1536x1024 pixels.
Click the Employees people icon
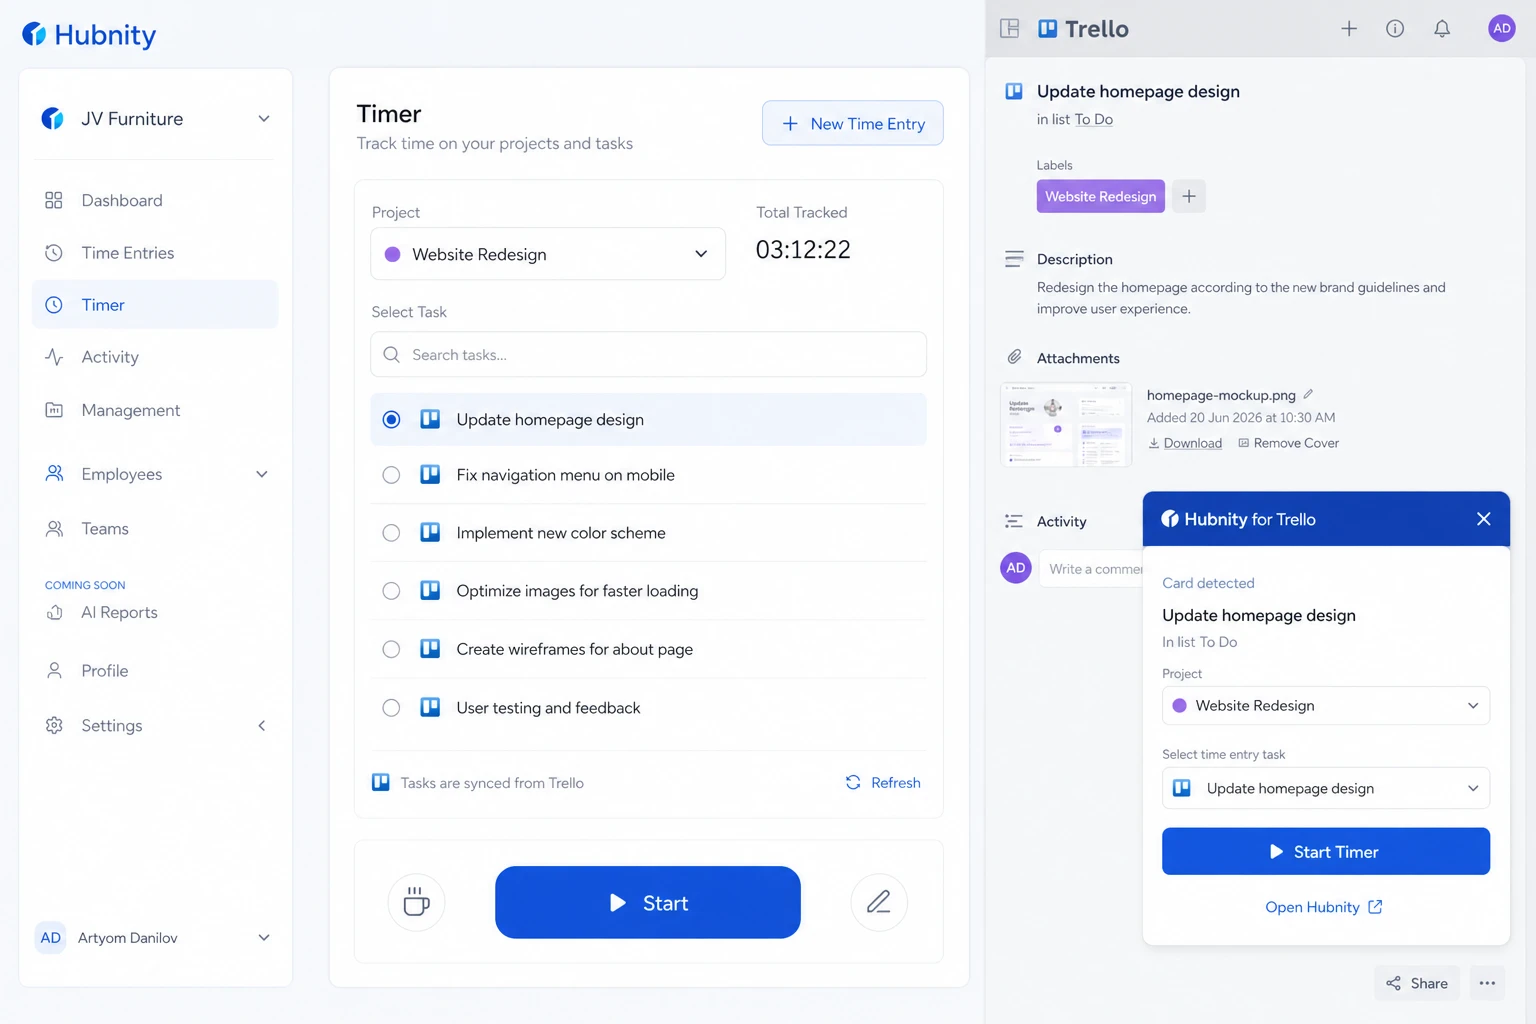(54, 474)
